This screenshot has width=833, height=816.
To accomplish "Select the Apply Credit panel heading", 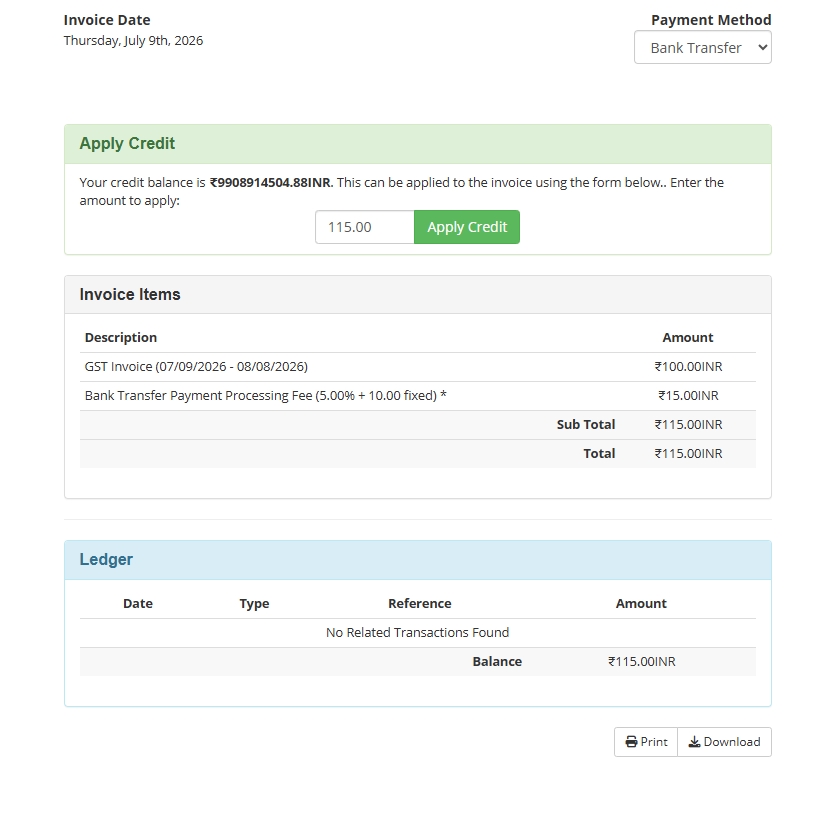I will (x=127, y=143).
